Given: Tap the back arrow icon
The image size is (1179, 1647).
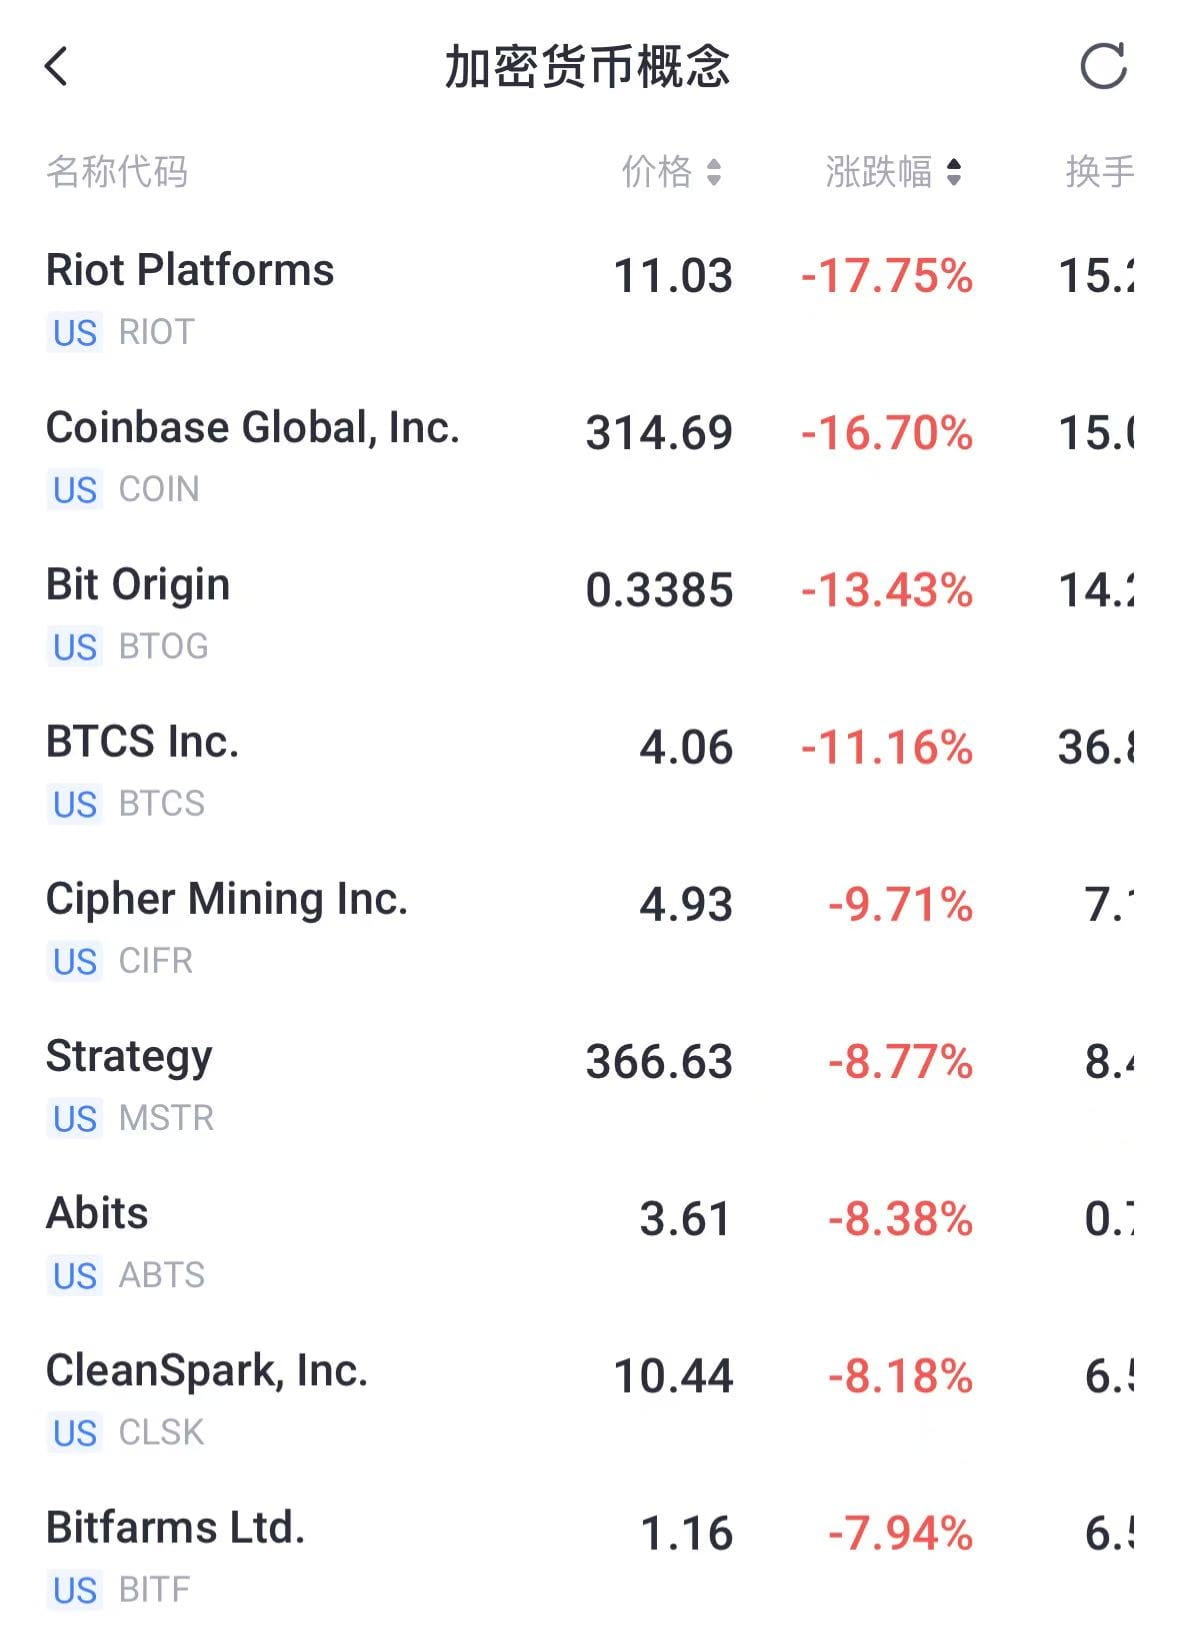Looking at the screenshot, I should point(56,67).
